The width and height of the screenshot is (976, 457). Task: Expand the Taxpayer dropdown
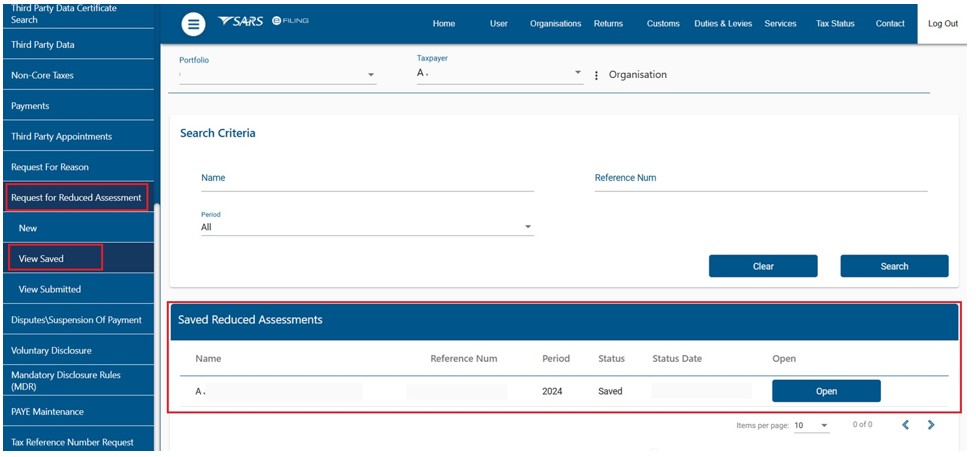pos(500,73)
